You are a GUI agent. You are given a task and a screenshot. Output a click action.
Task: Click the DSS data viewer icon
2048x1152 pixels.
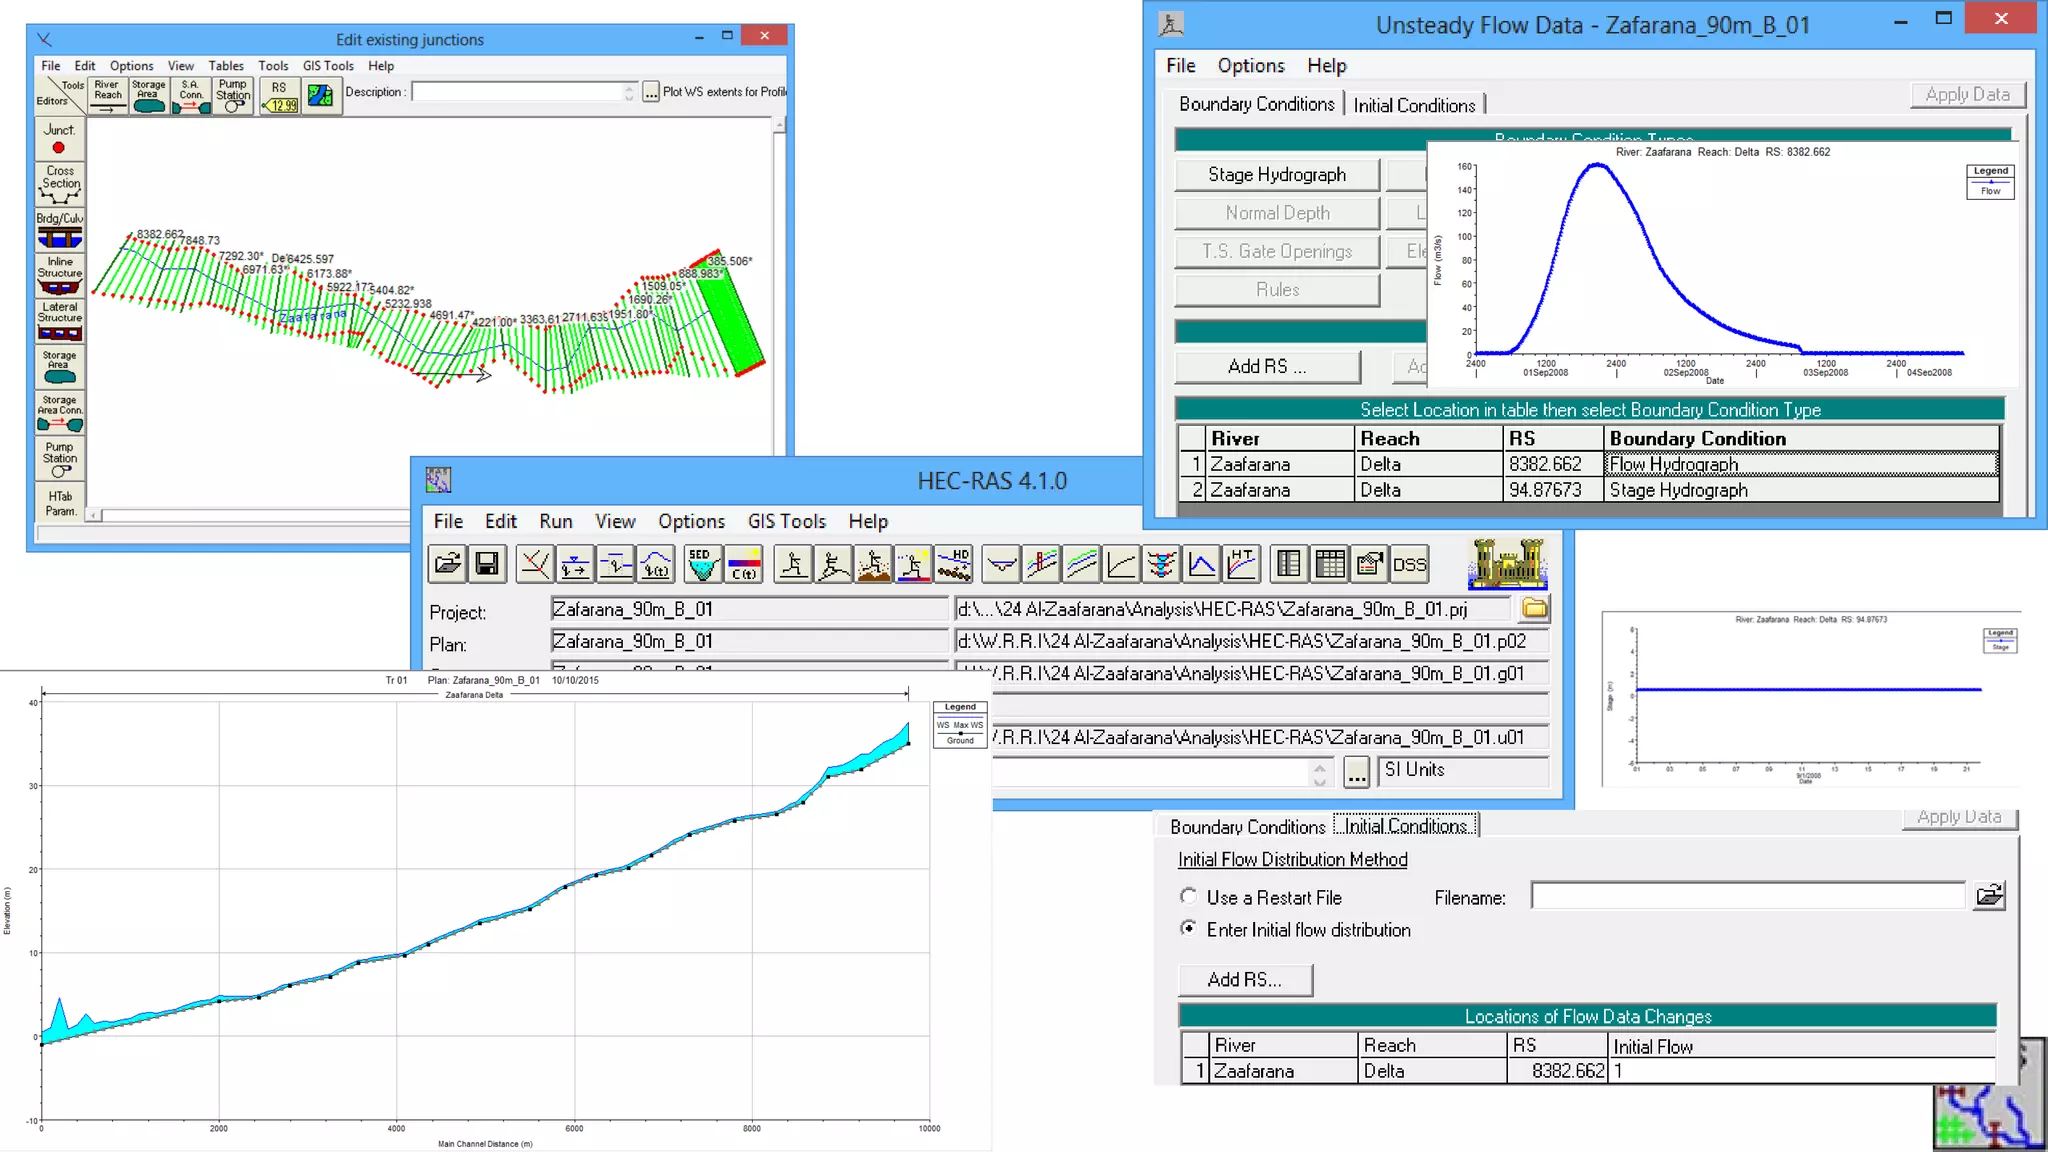1409,564
